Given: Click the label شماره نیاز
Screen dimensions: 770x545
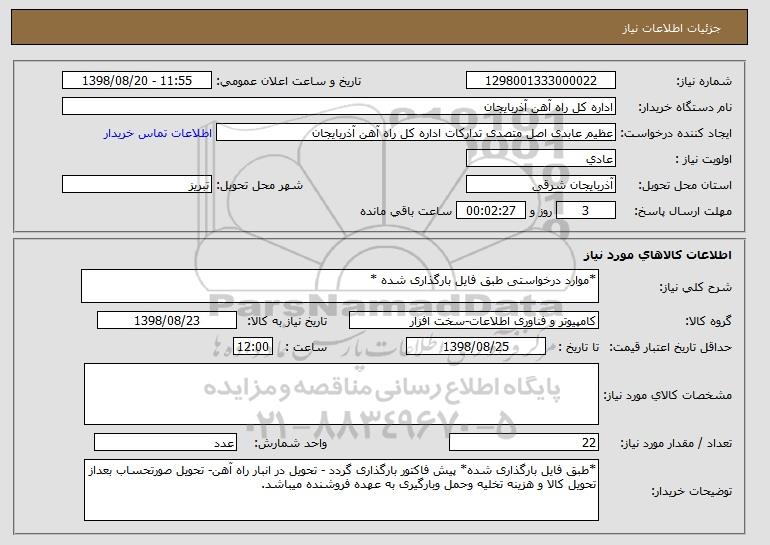Looking at the screenshot, I should click(704, 81).
